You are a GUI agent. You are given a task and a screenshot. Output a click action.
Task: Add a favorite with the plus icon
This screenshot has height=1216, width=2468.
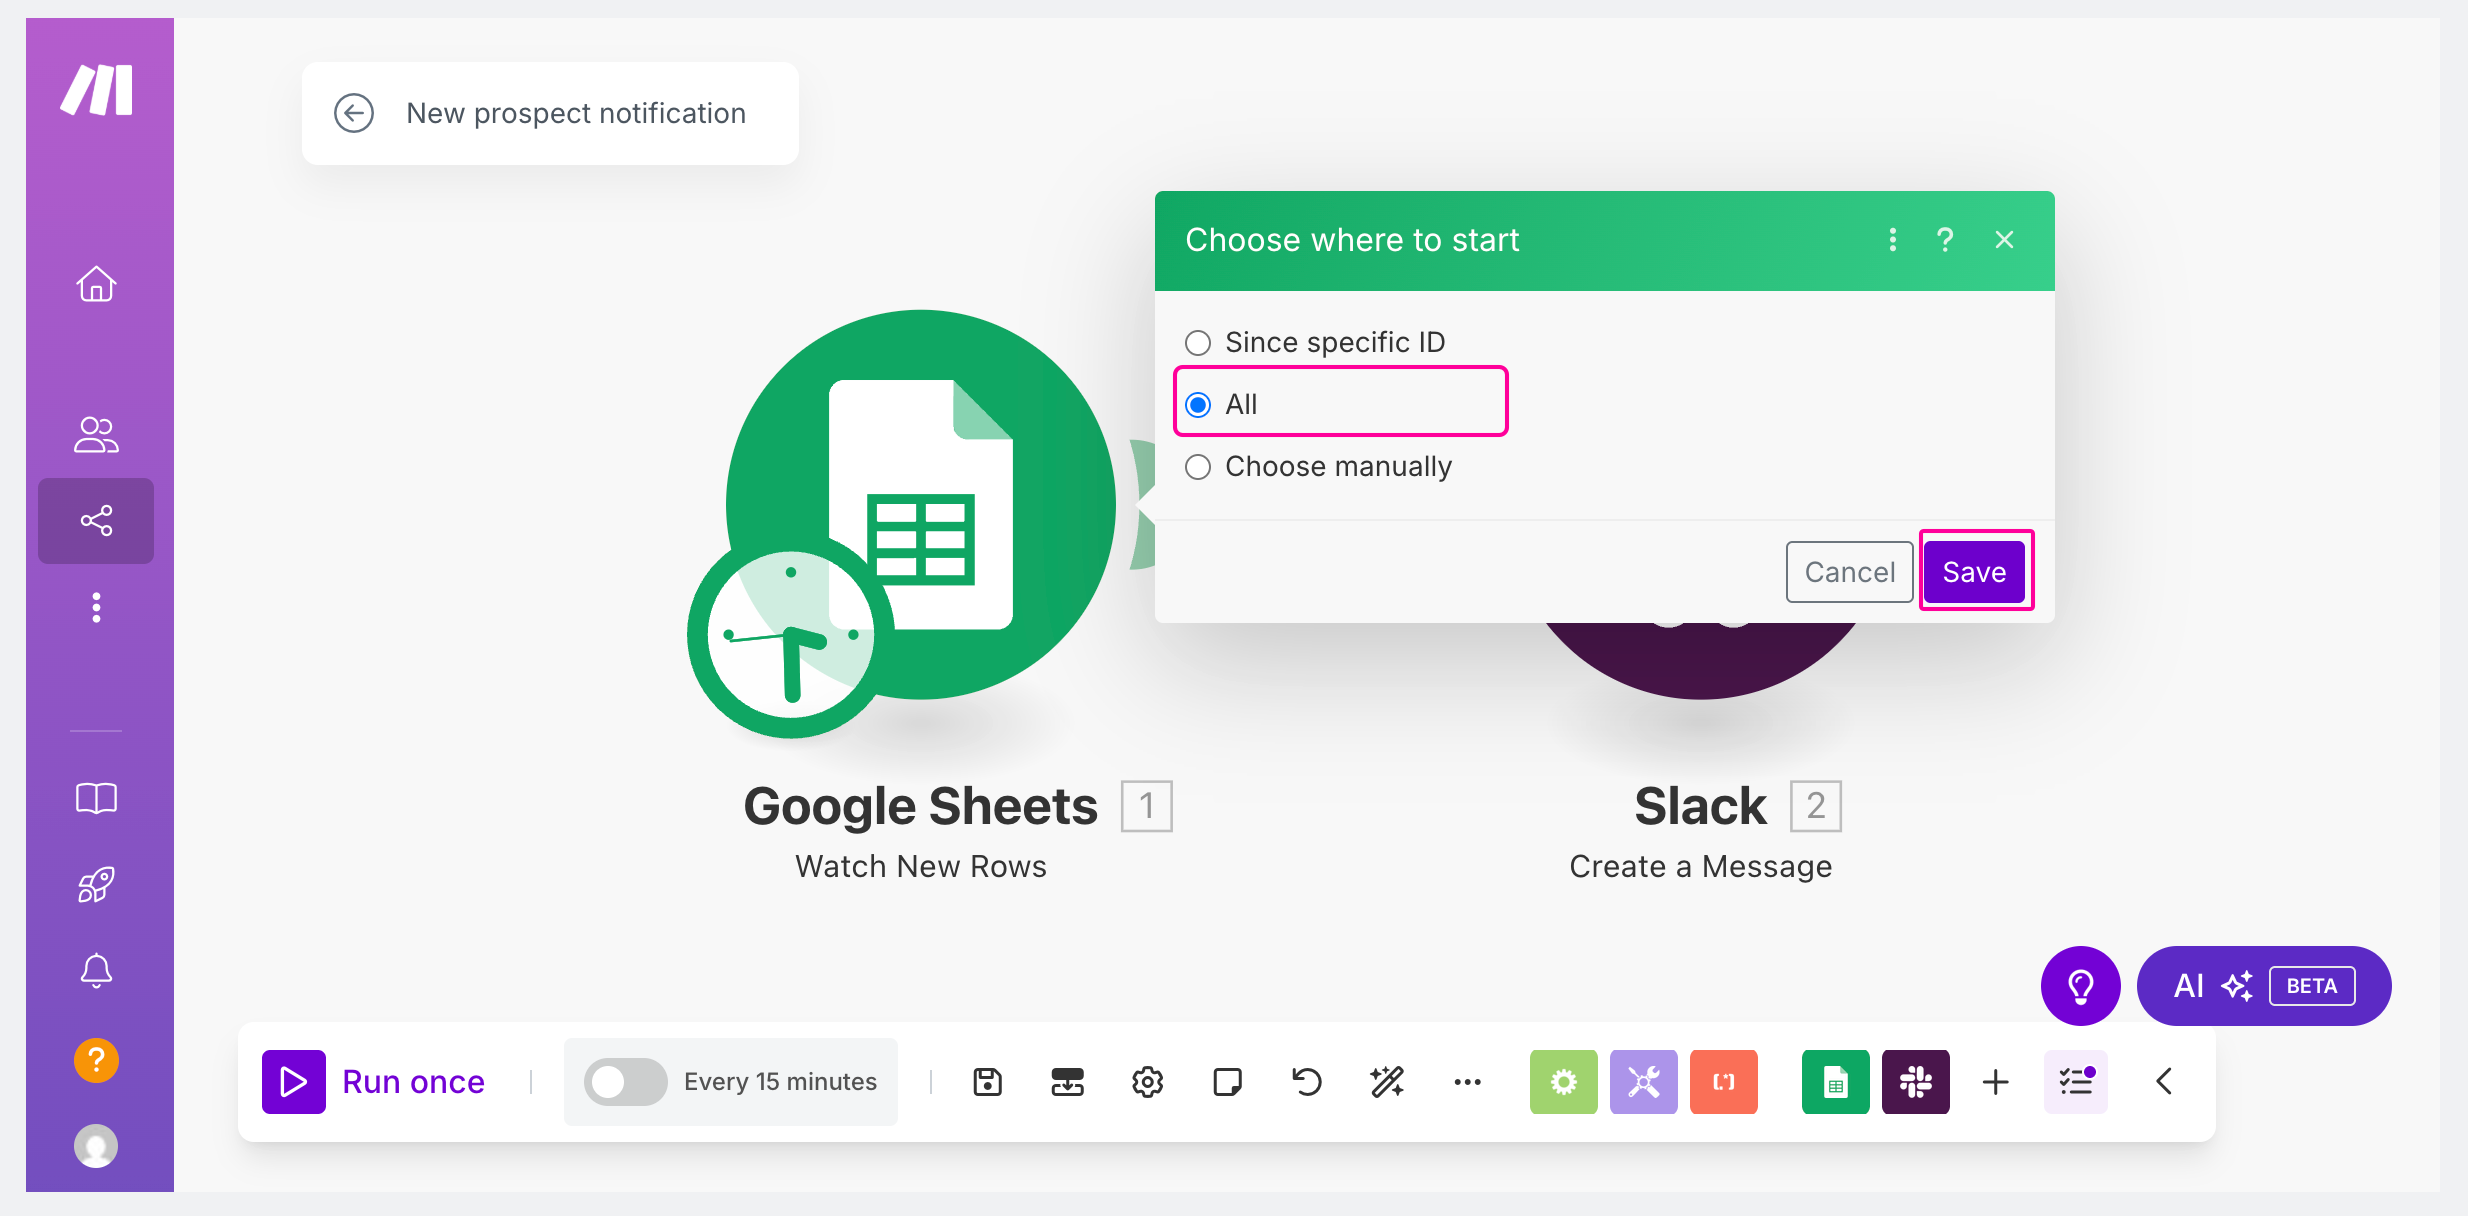point(1995,1082)
